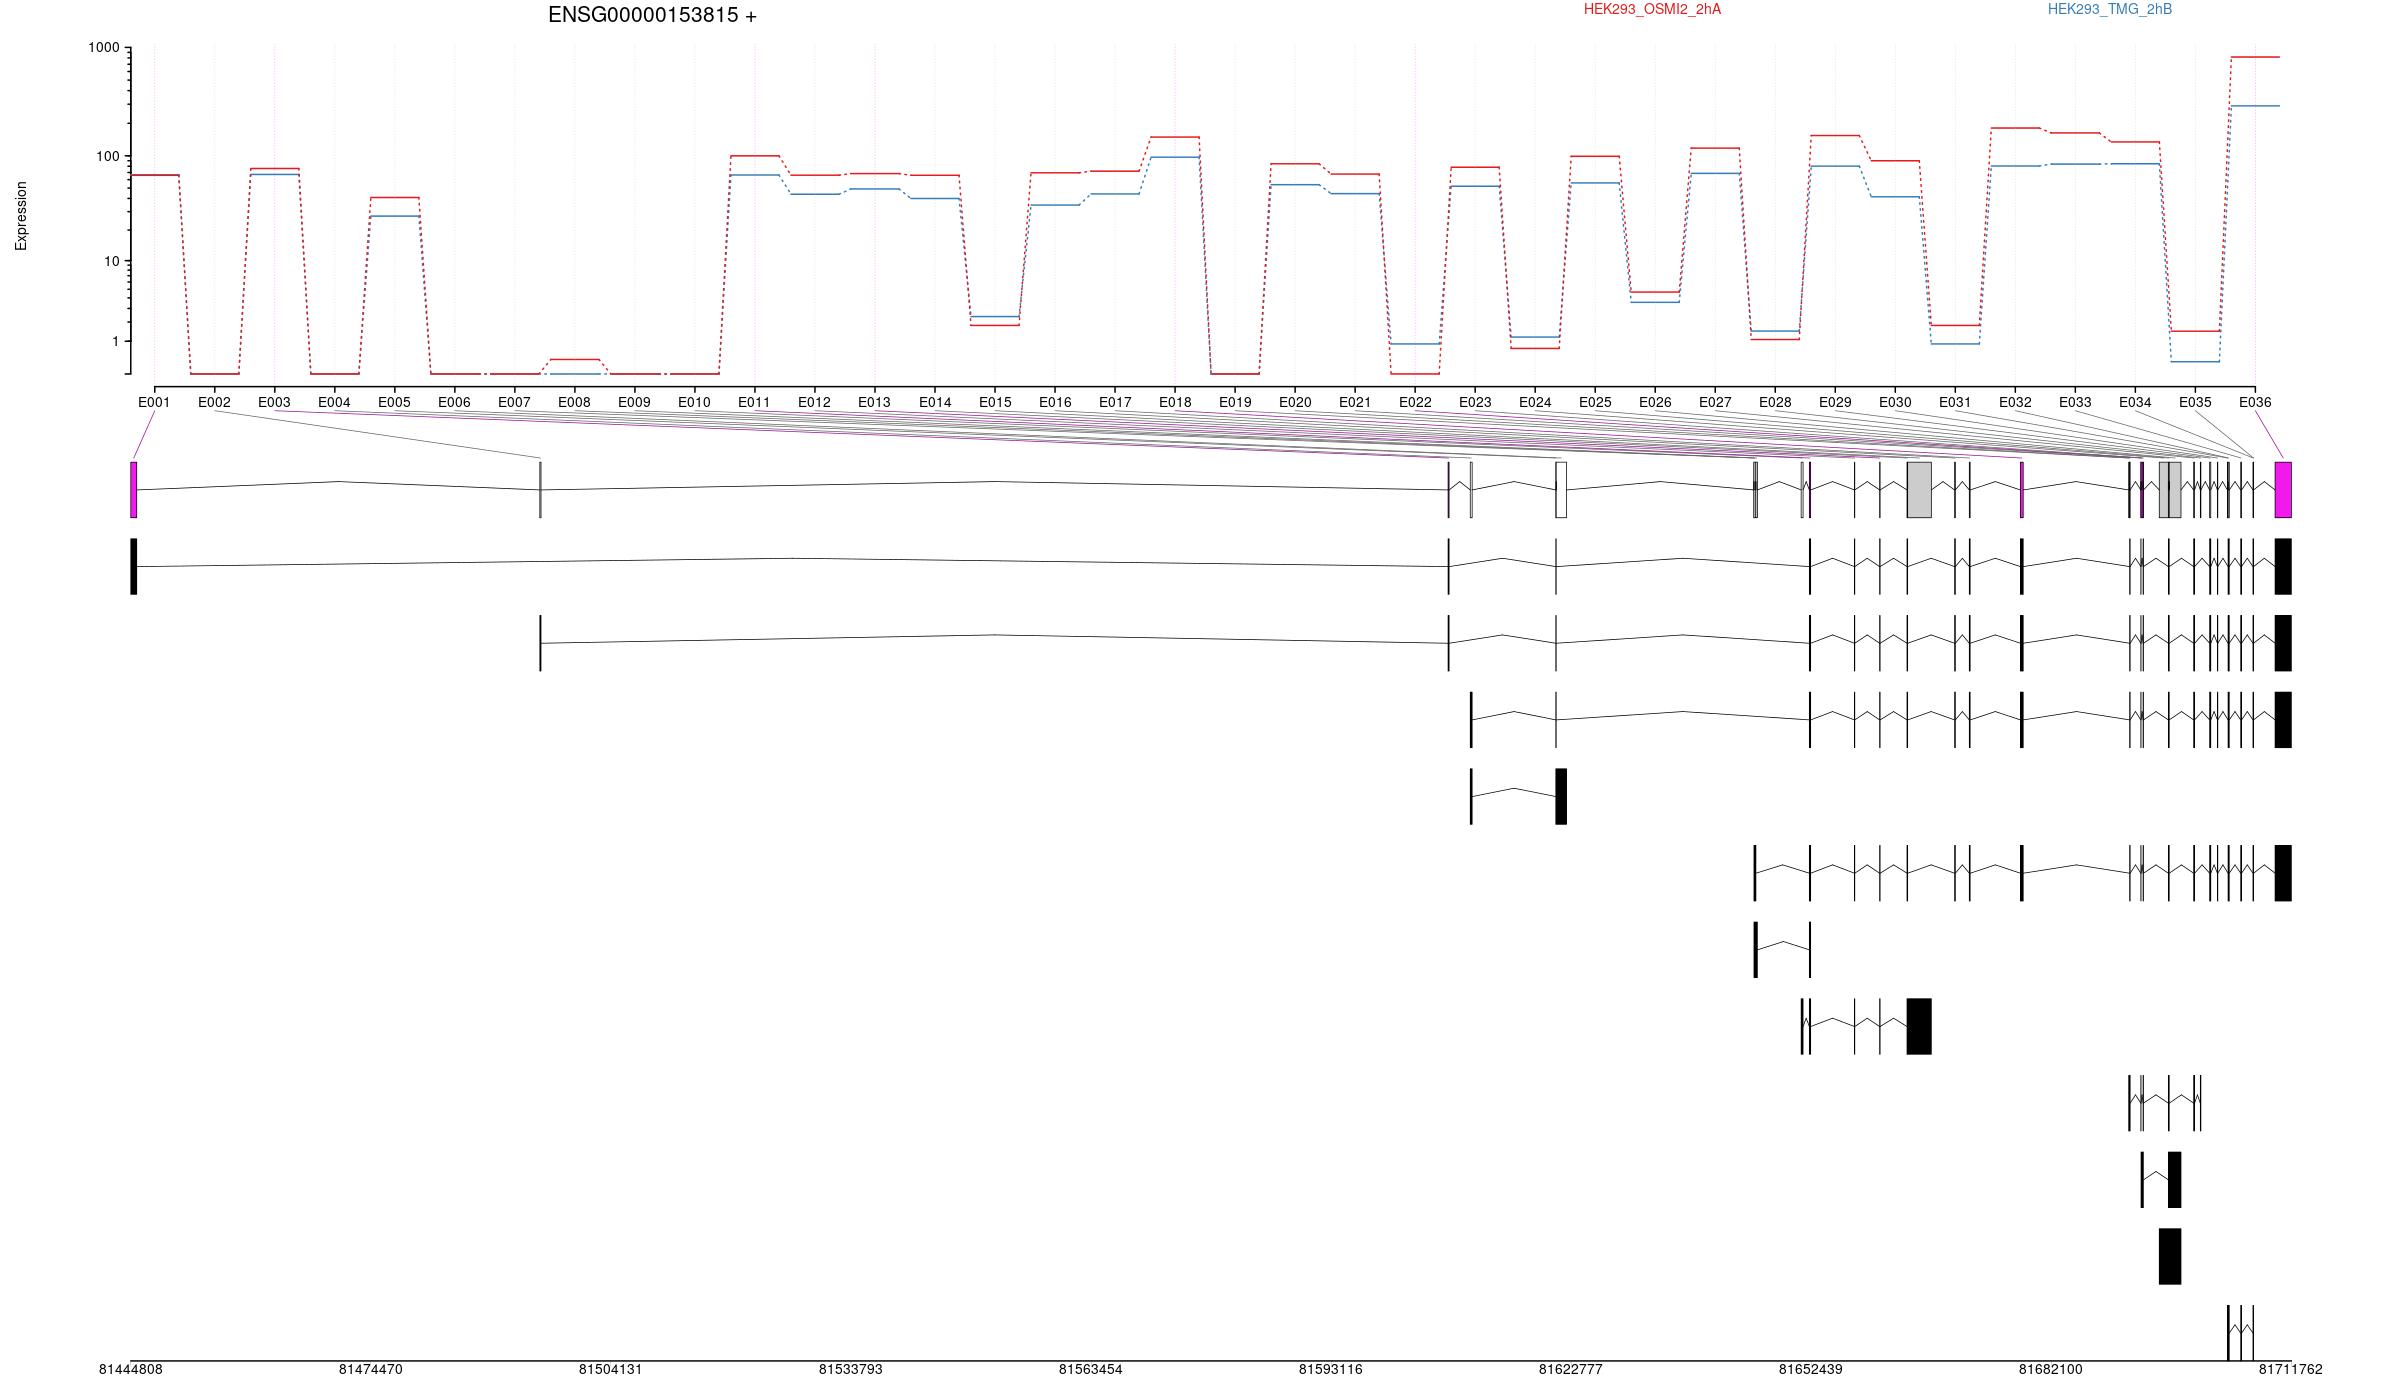Click the magenta last exon in gene model
The height and width of the screenshot is (1390, 2400).
point(2283,490)
